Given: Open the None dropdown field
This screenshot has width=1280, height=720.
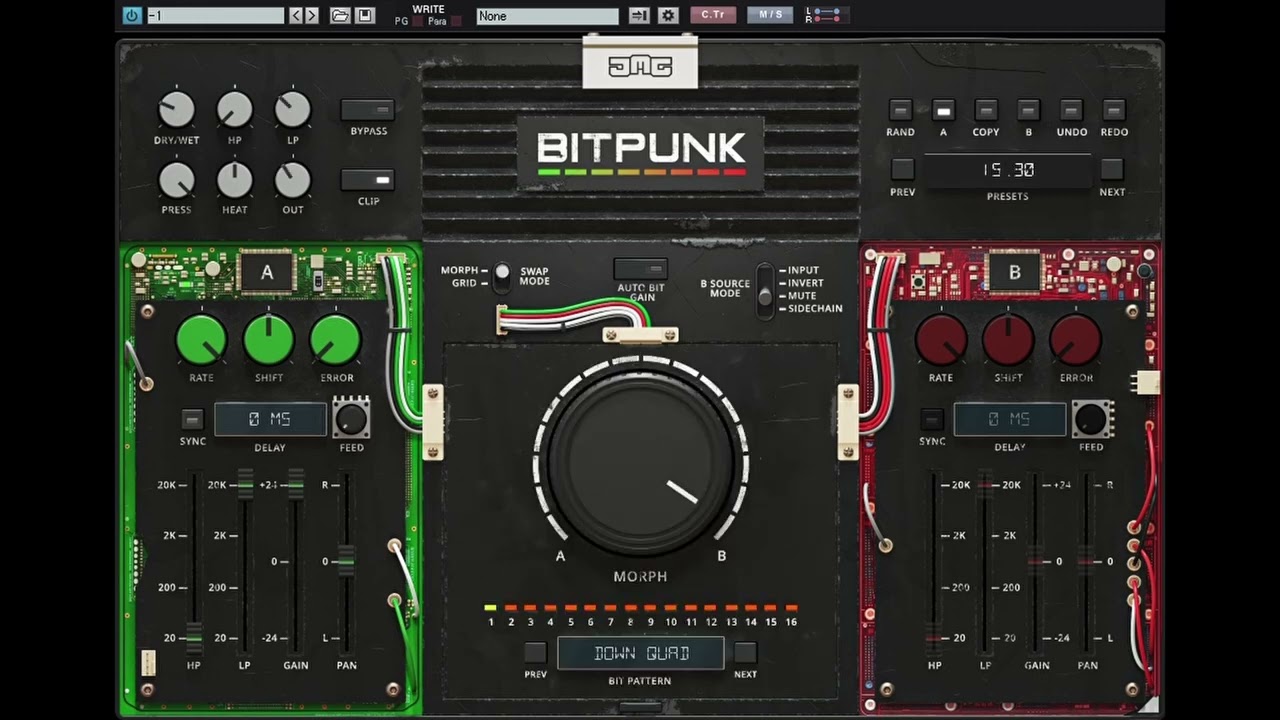Looking at the screenshot, I should tap(548, 16).
